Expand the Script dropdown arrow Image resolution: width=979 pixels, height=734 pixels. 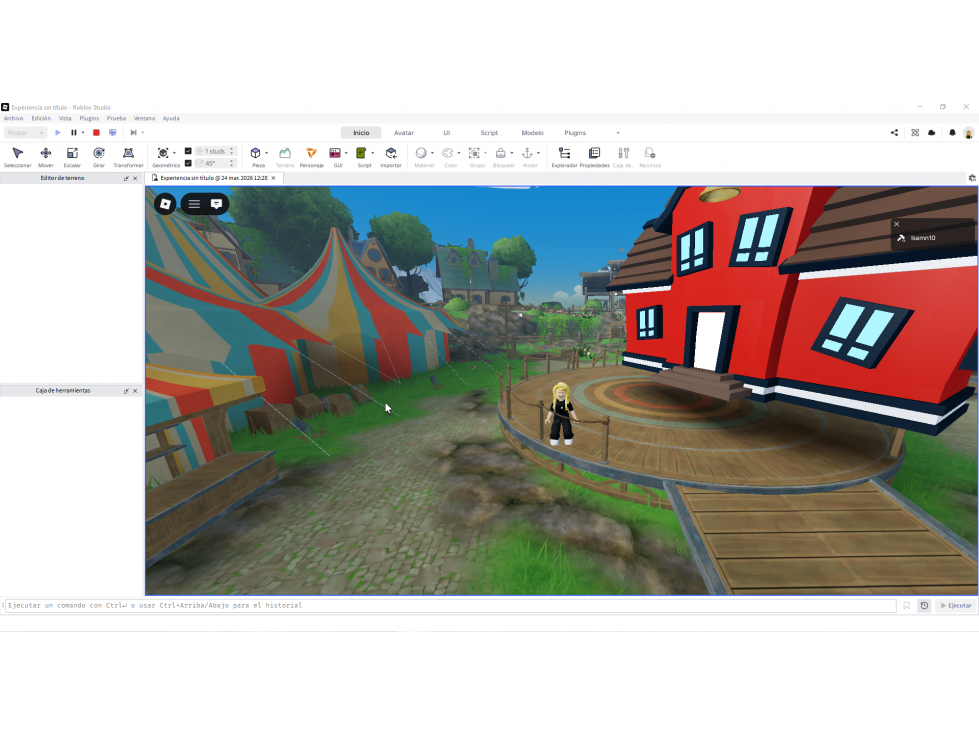click(373, 154)
